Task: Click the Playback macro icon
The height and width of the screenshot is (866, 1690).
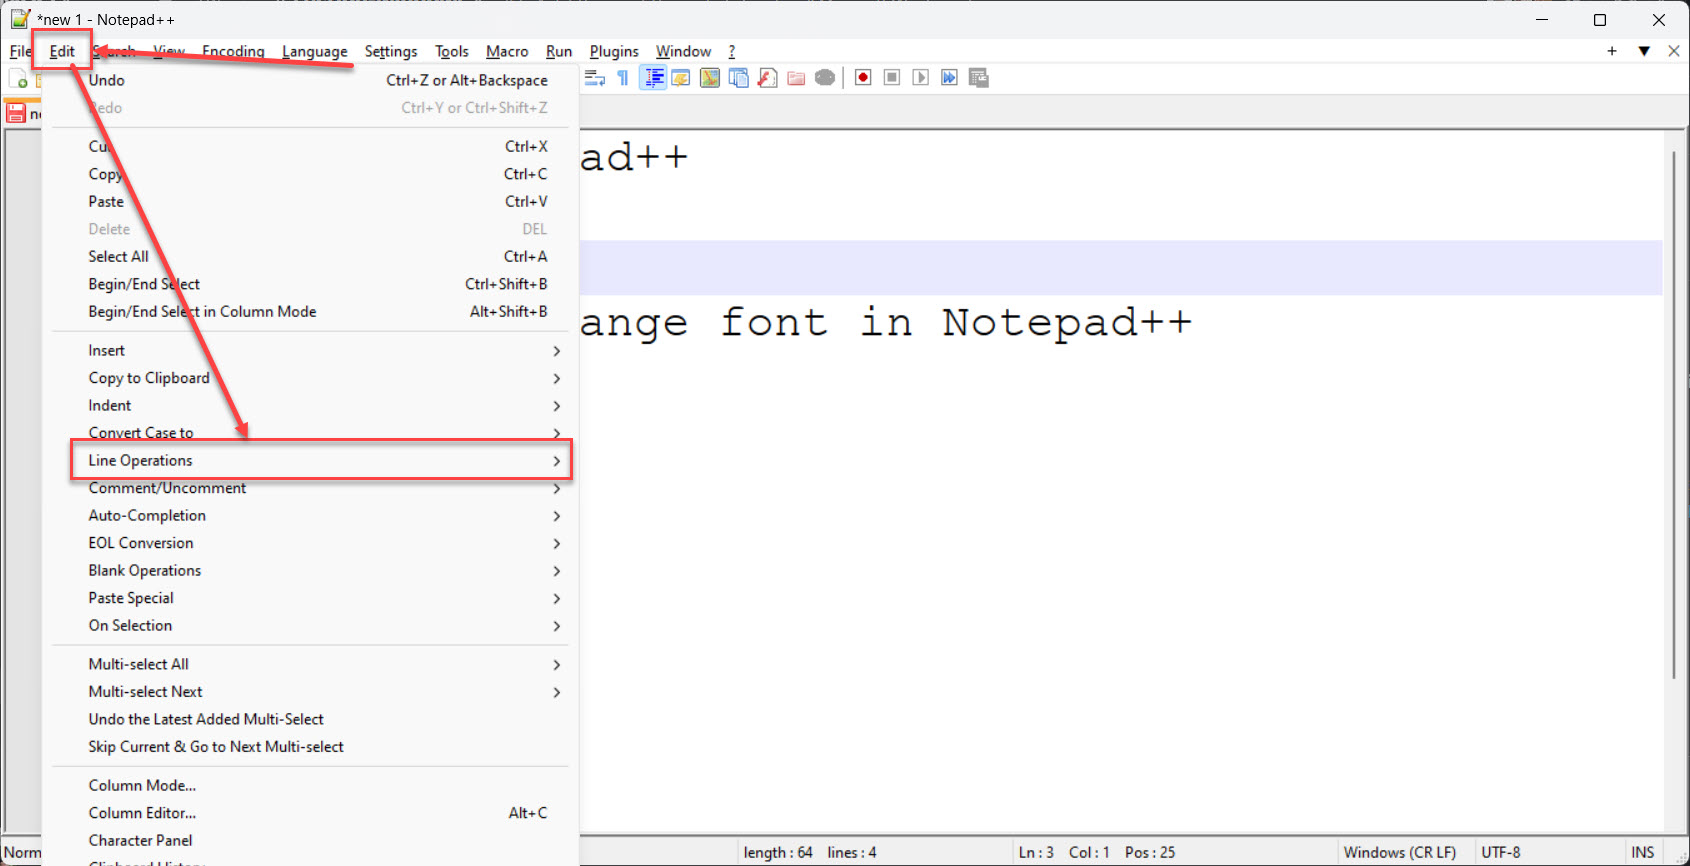Action: pos(921,78)
